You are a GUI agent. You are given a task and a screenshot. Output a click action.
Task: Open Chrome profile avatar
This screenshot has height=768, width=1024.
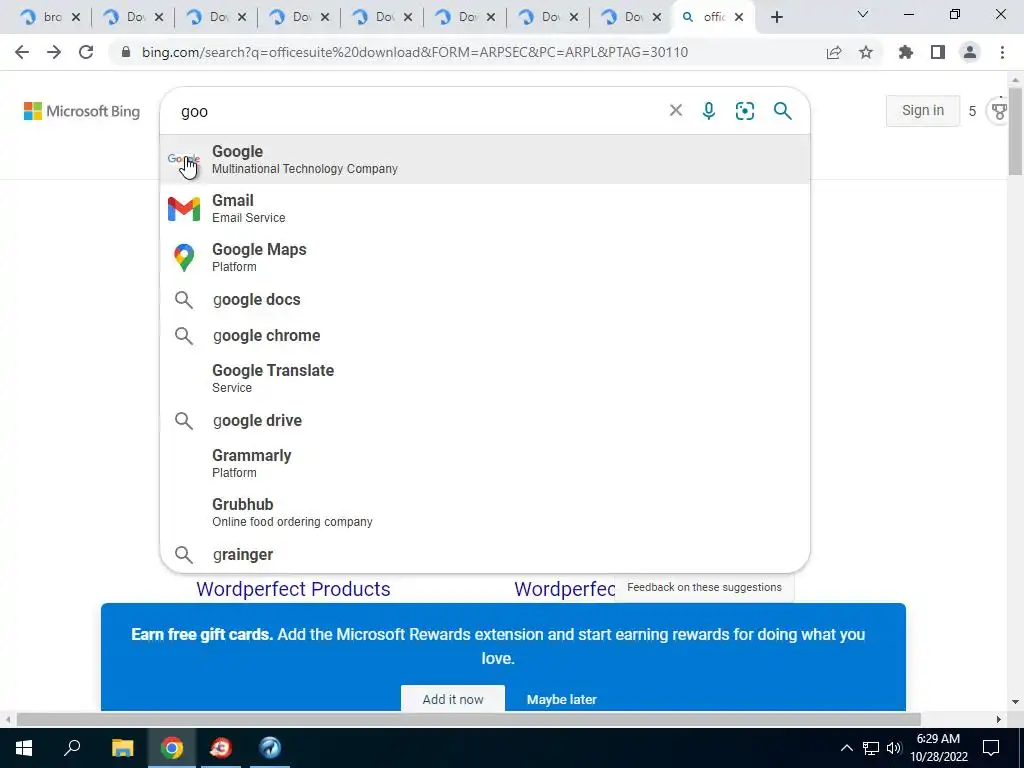pyautogui.click(x=970, y=52)
